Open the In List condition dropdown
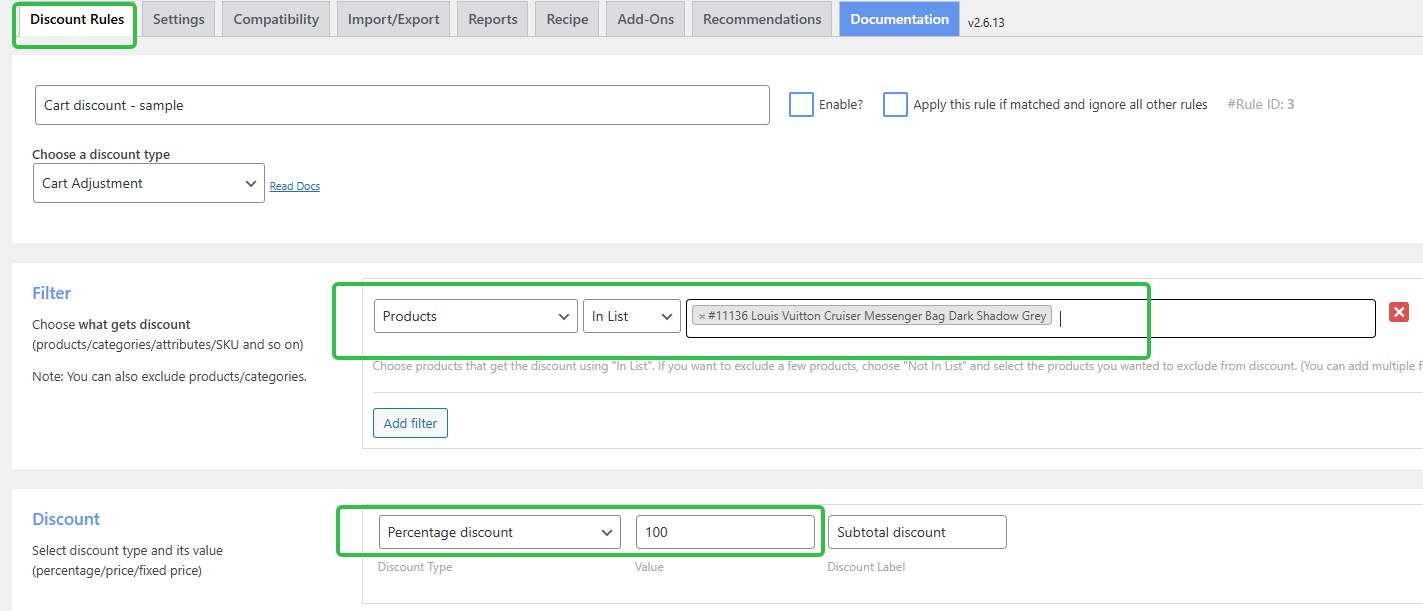Screen dimensions: 1423x611 pyautogui.click(x=631, y=315)
